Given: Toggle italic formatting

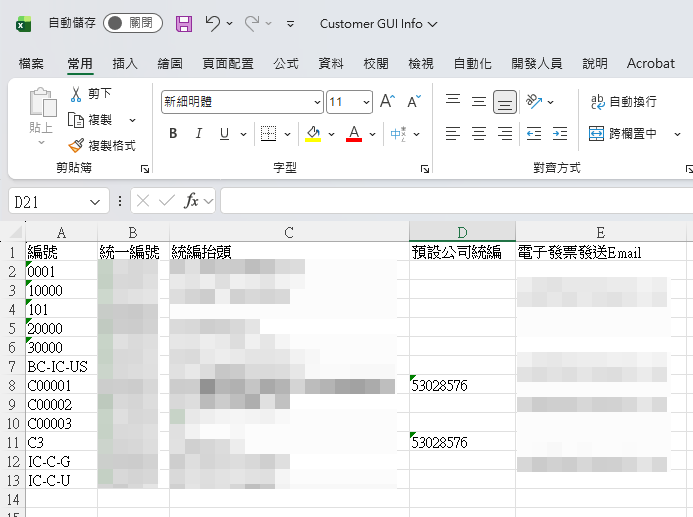Looking at the screenshot, I should [x=199, y=133].
